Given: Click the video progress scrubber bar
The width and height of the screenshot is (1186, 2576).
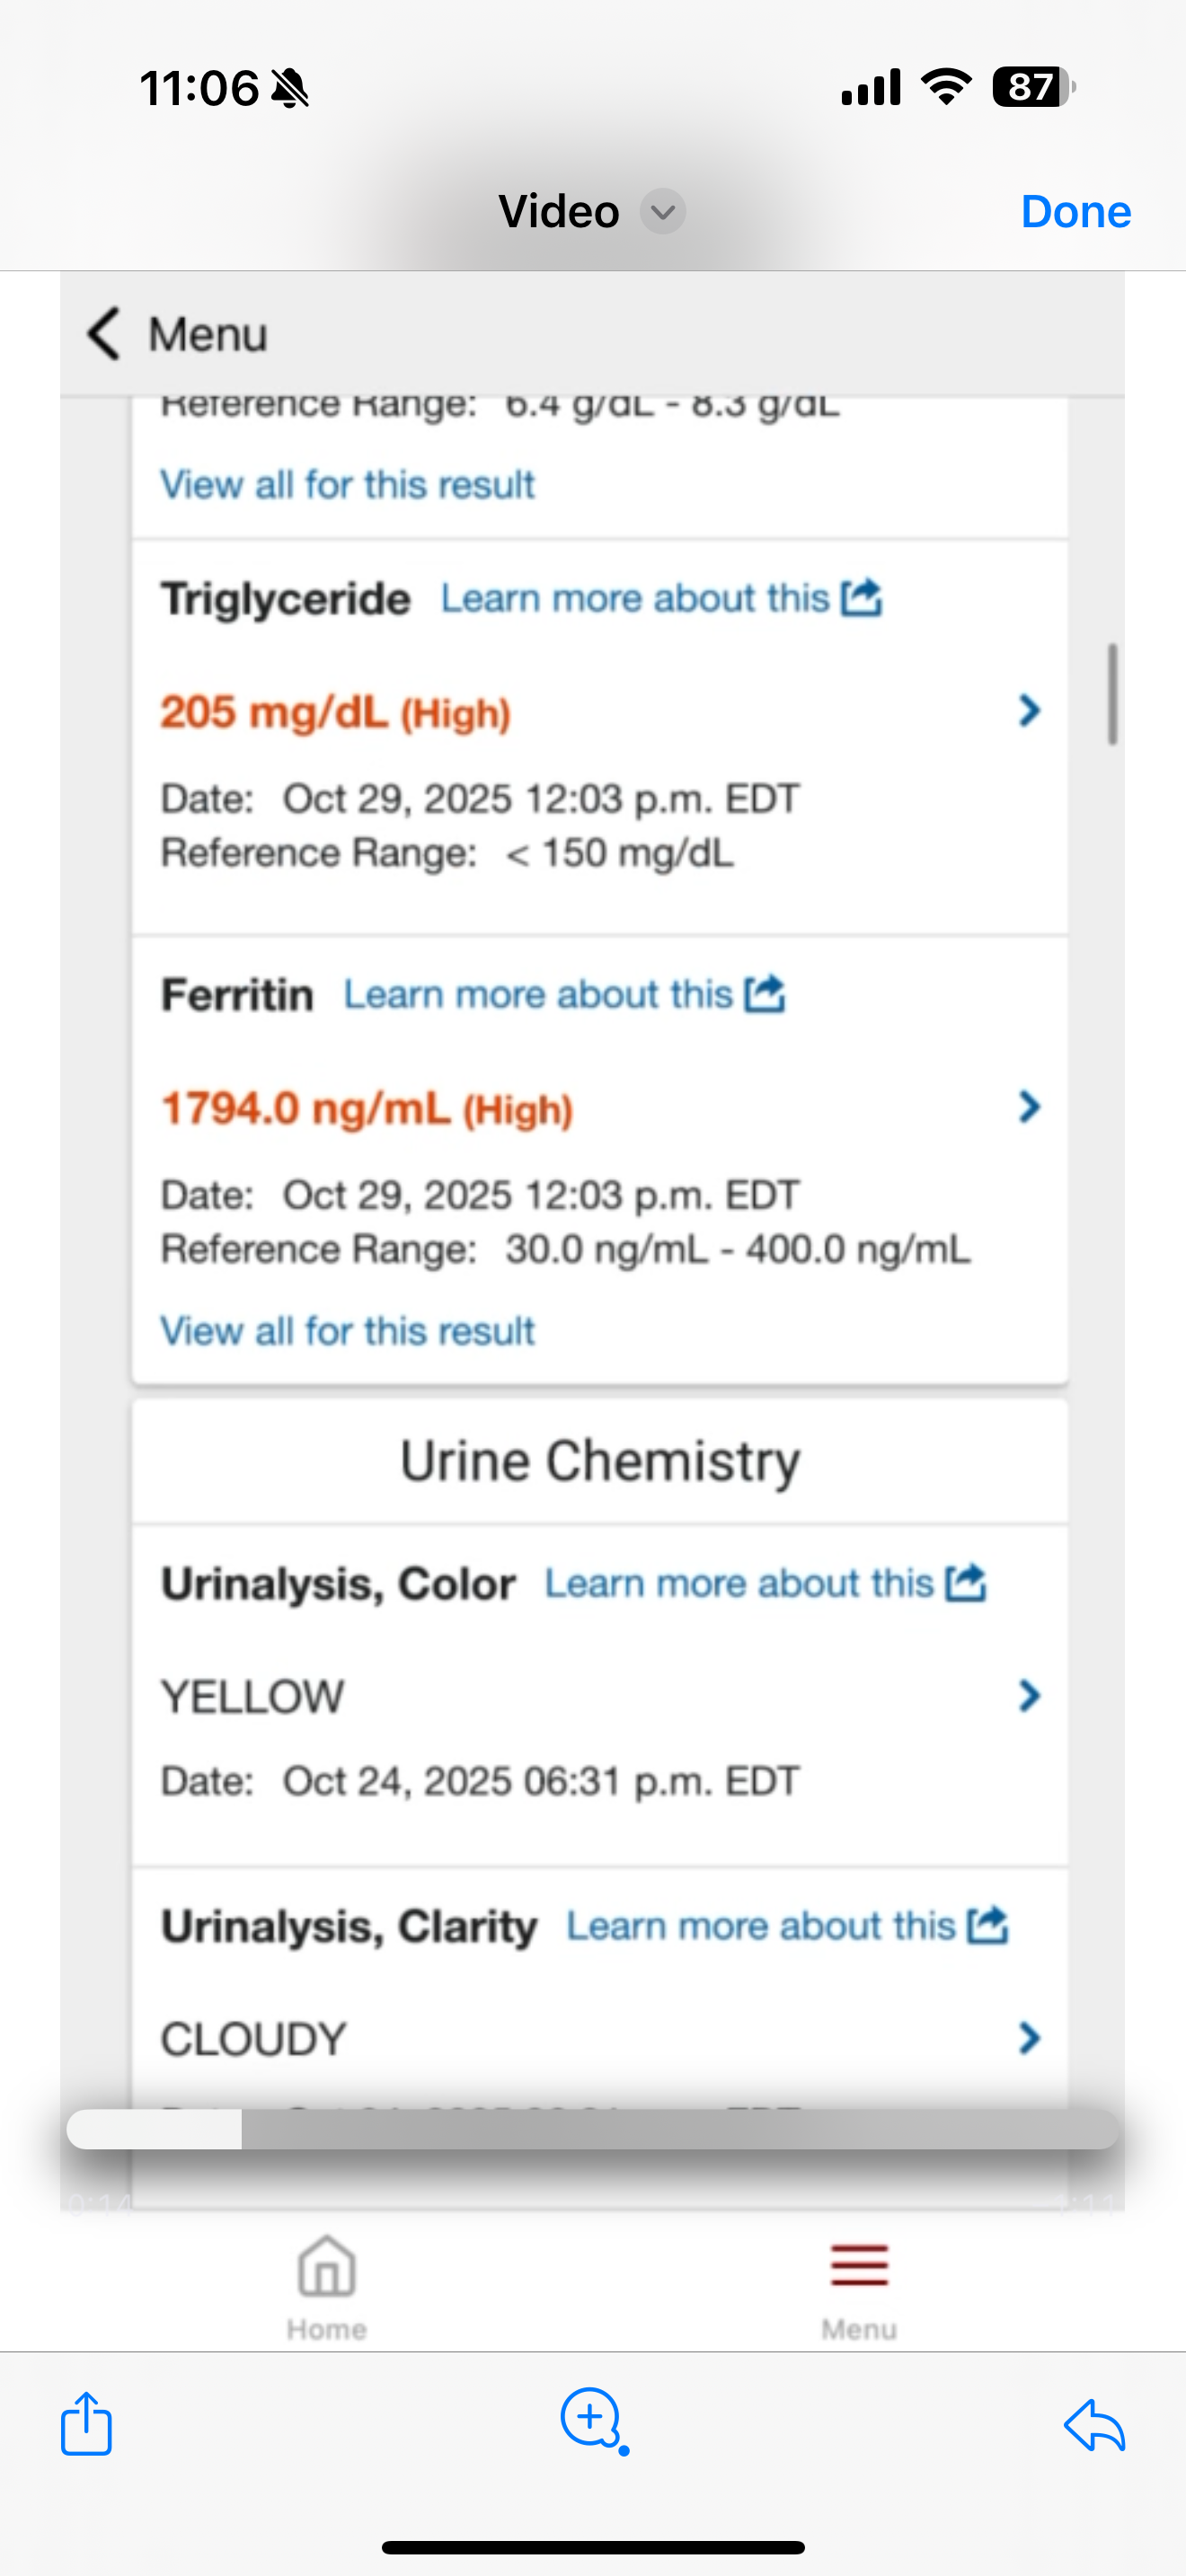Looking at the screenshot, I should click(x=592, y=2129).
